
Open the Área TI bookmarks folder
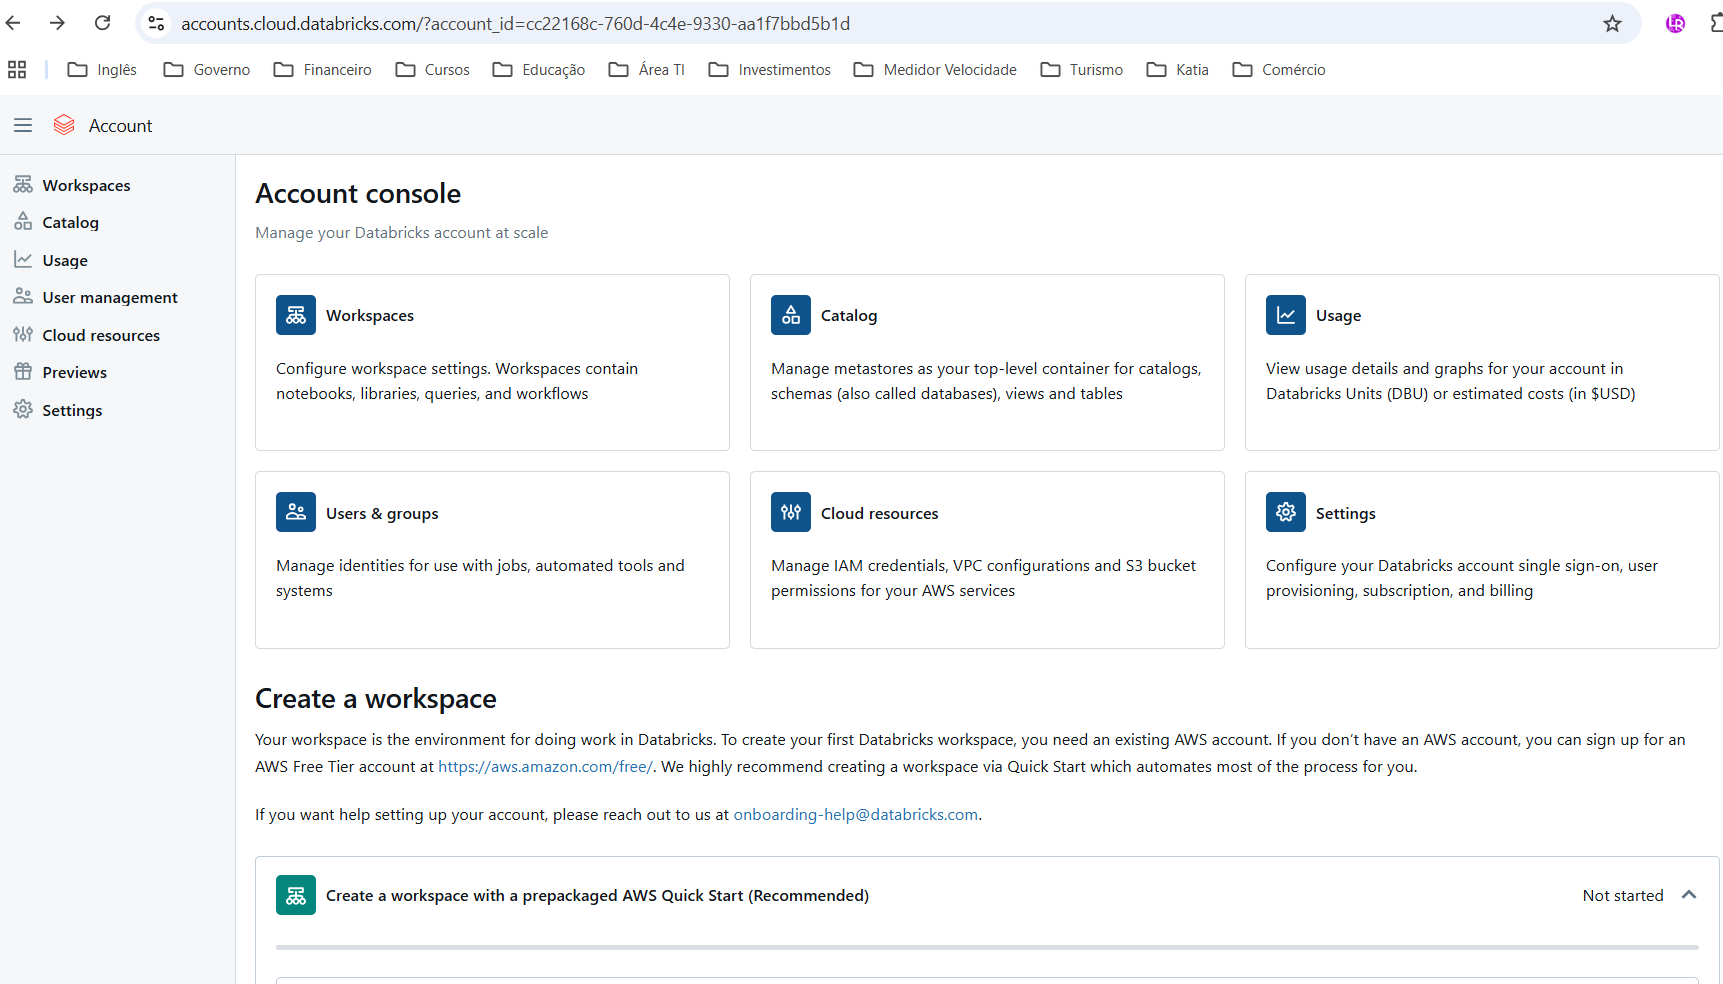tap(647, 69)
